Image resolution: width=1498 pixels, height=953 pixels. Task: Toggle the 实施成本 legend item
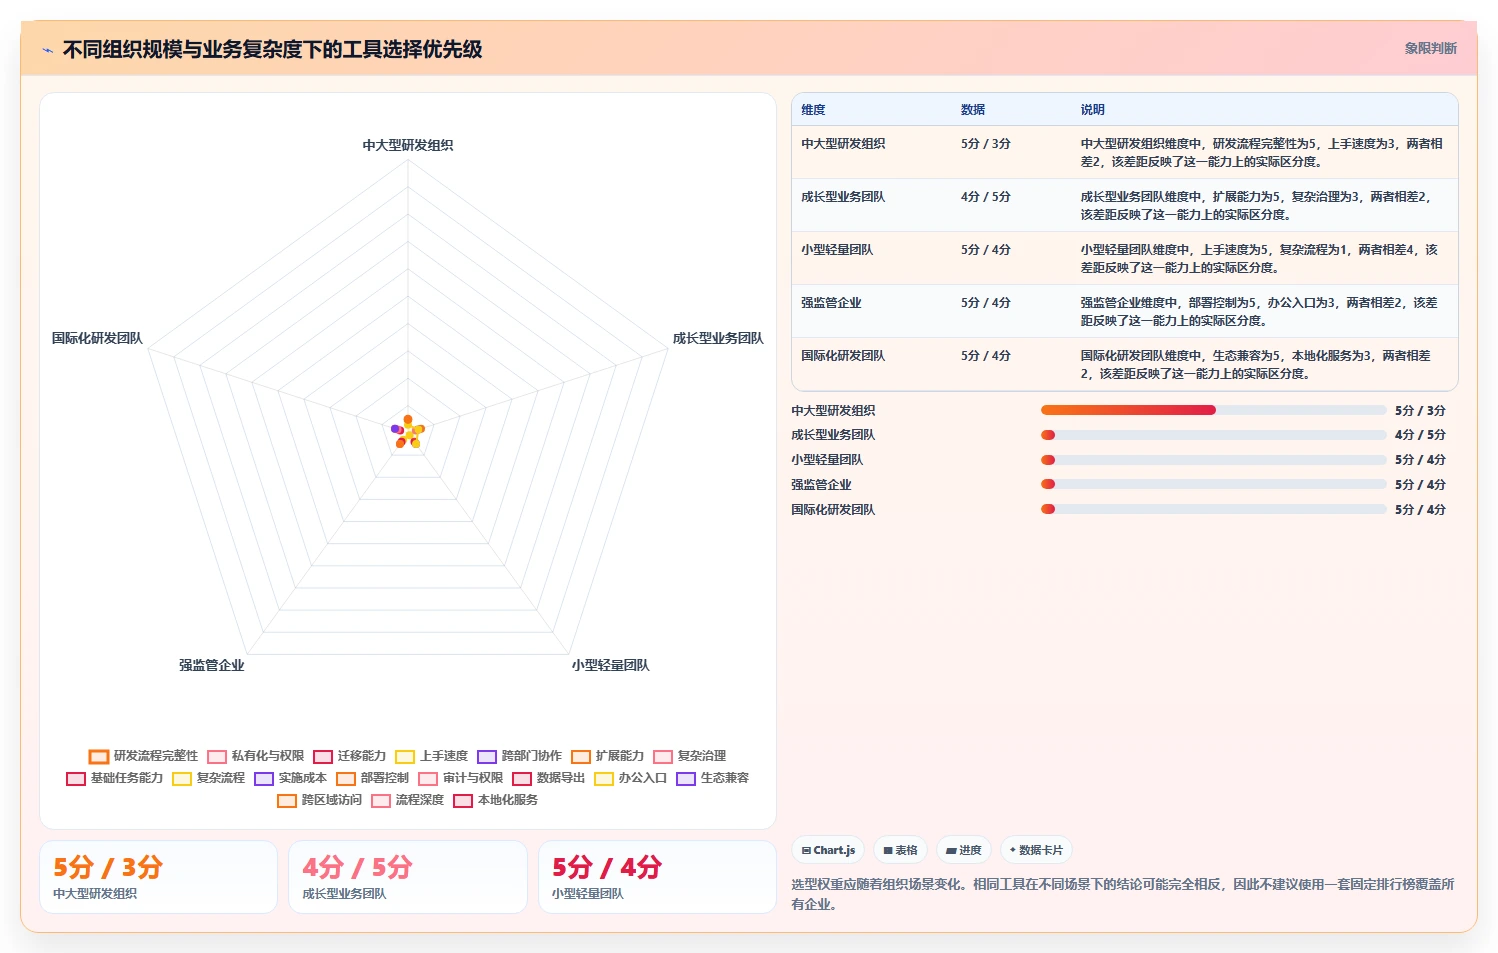(291, 778)
